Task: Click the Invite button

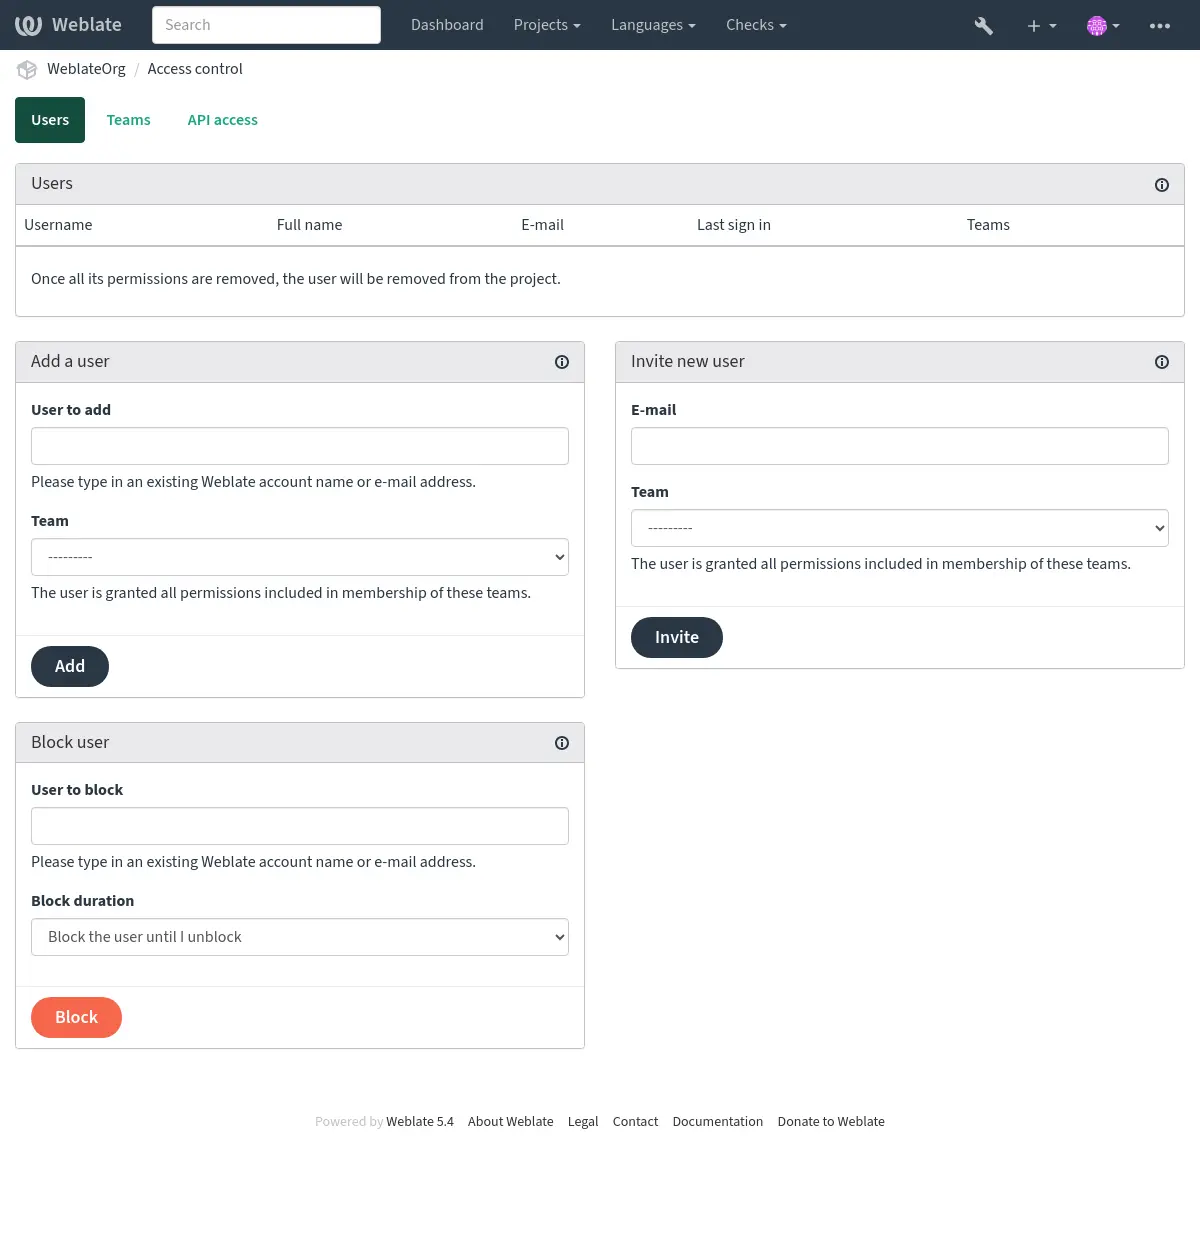Action: click(677, 637)
